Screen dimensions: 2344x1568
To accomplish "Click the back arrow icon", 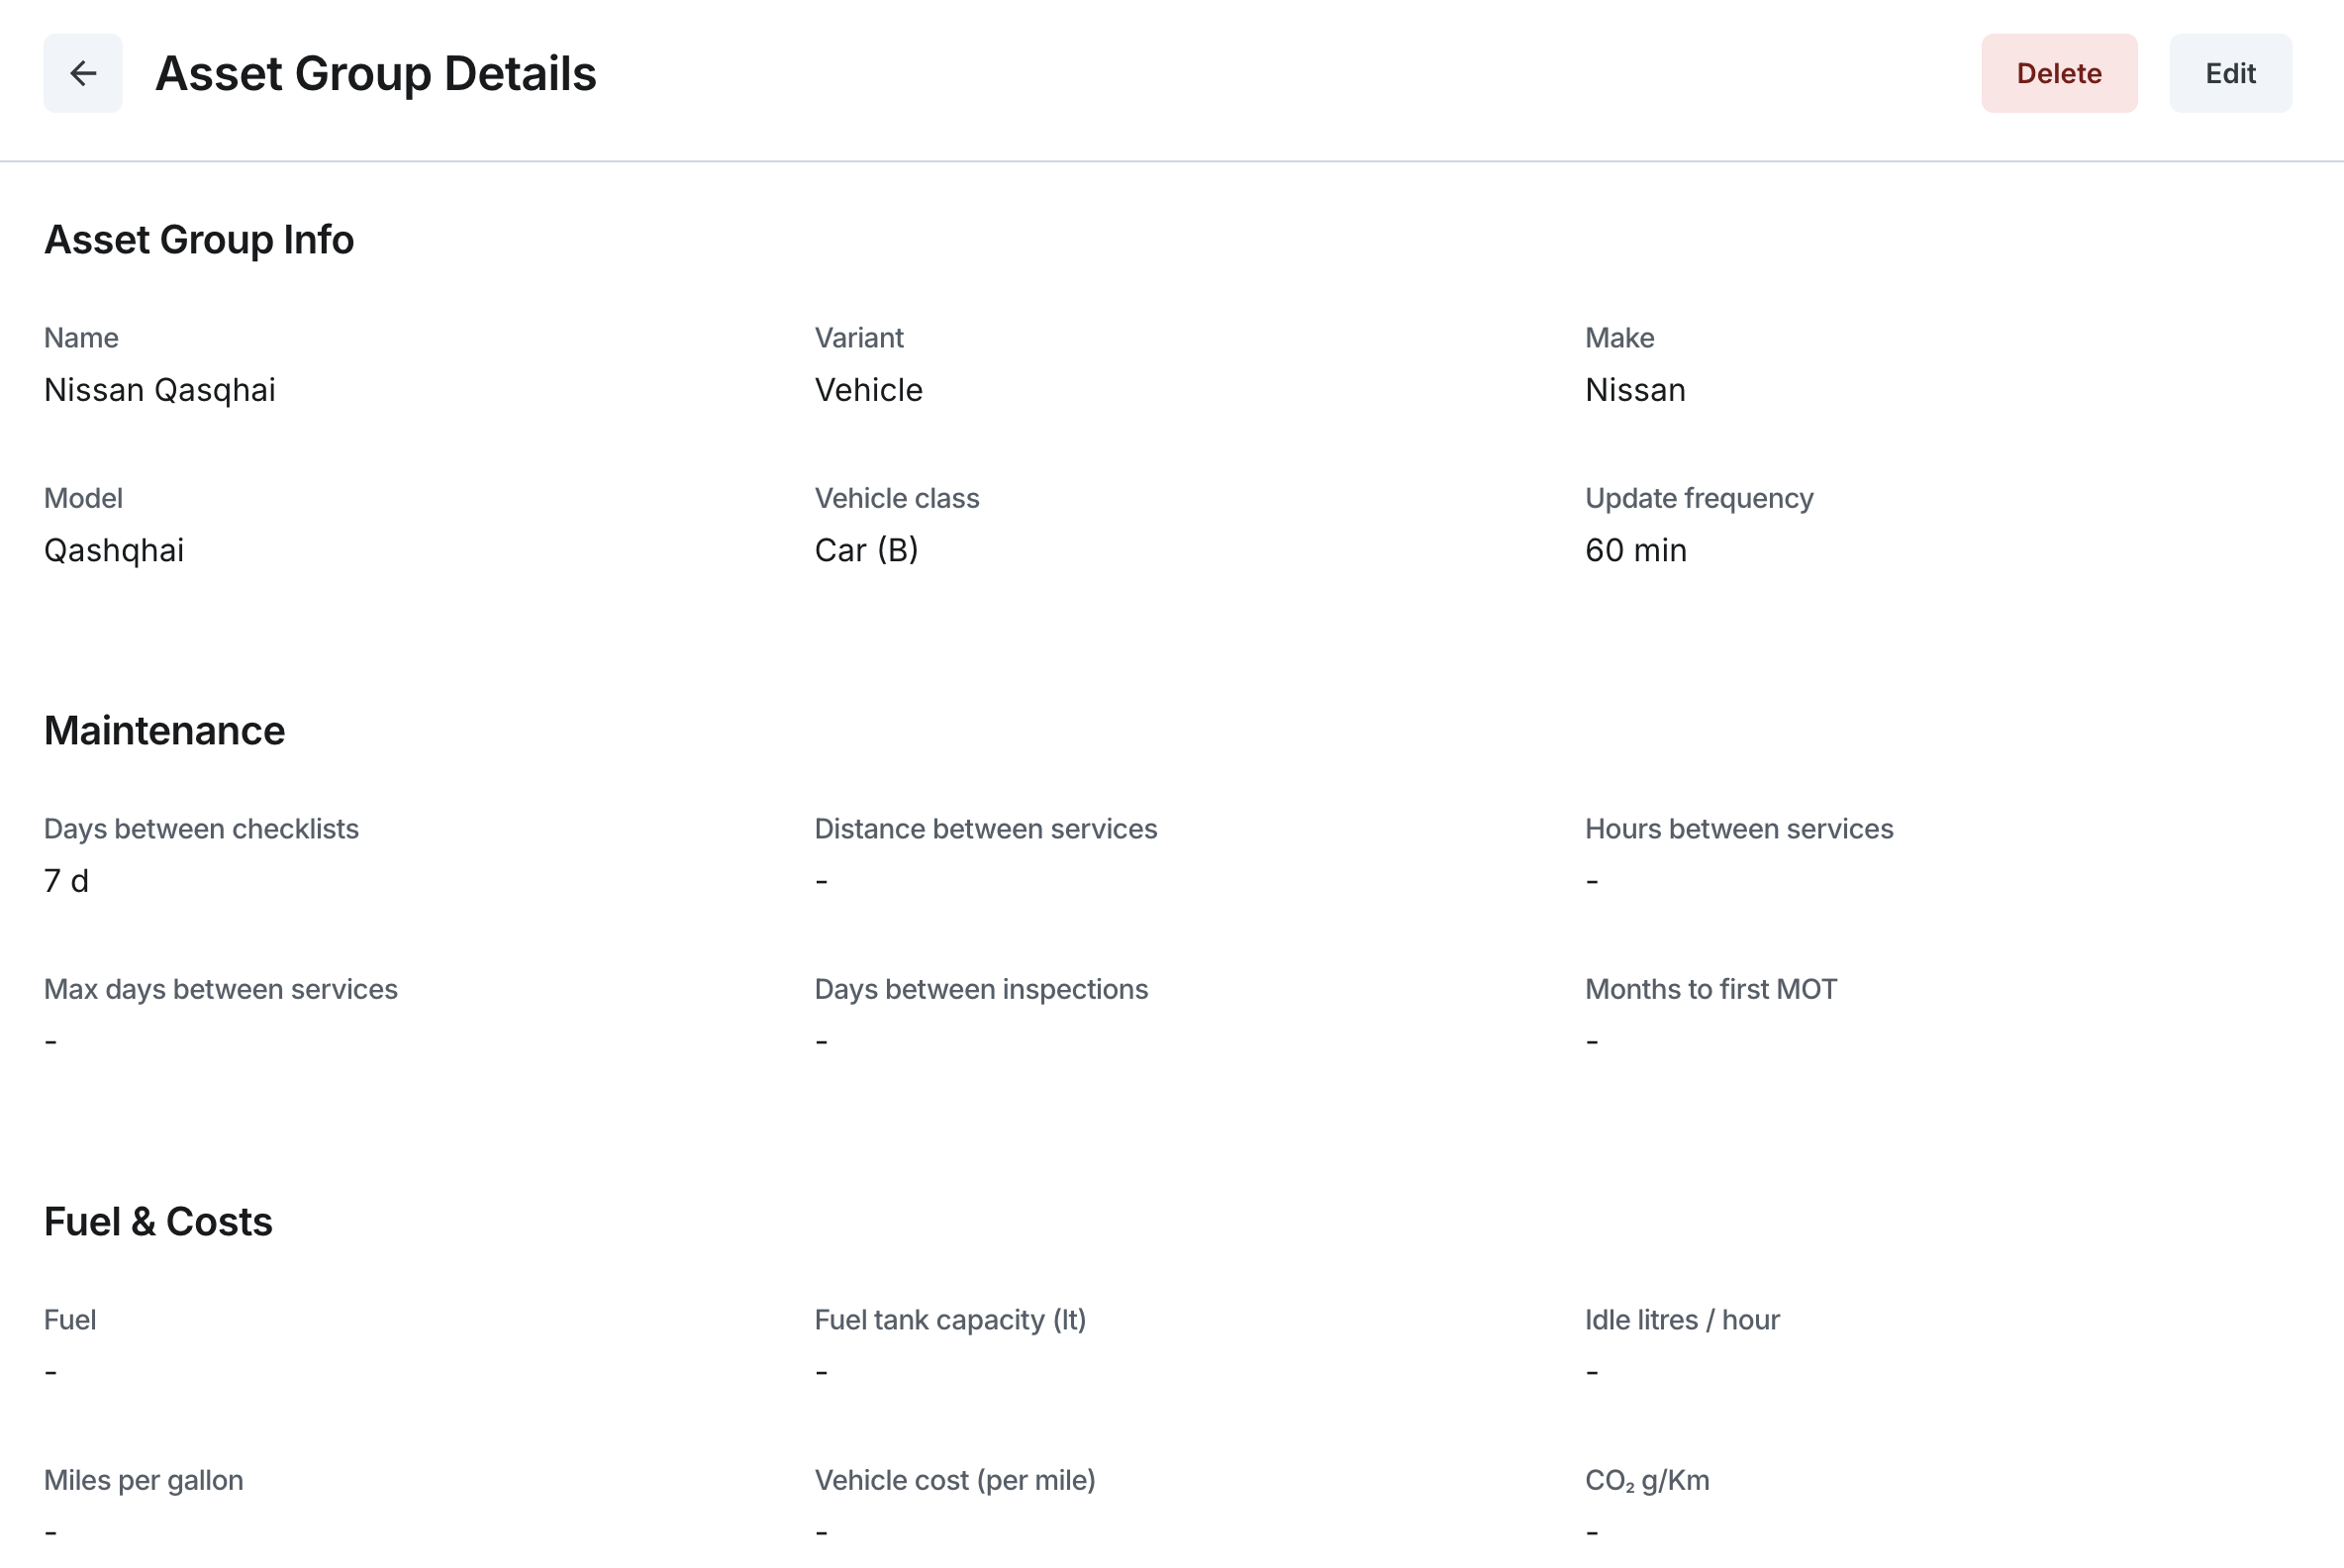I will click(83, 73).
